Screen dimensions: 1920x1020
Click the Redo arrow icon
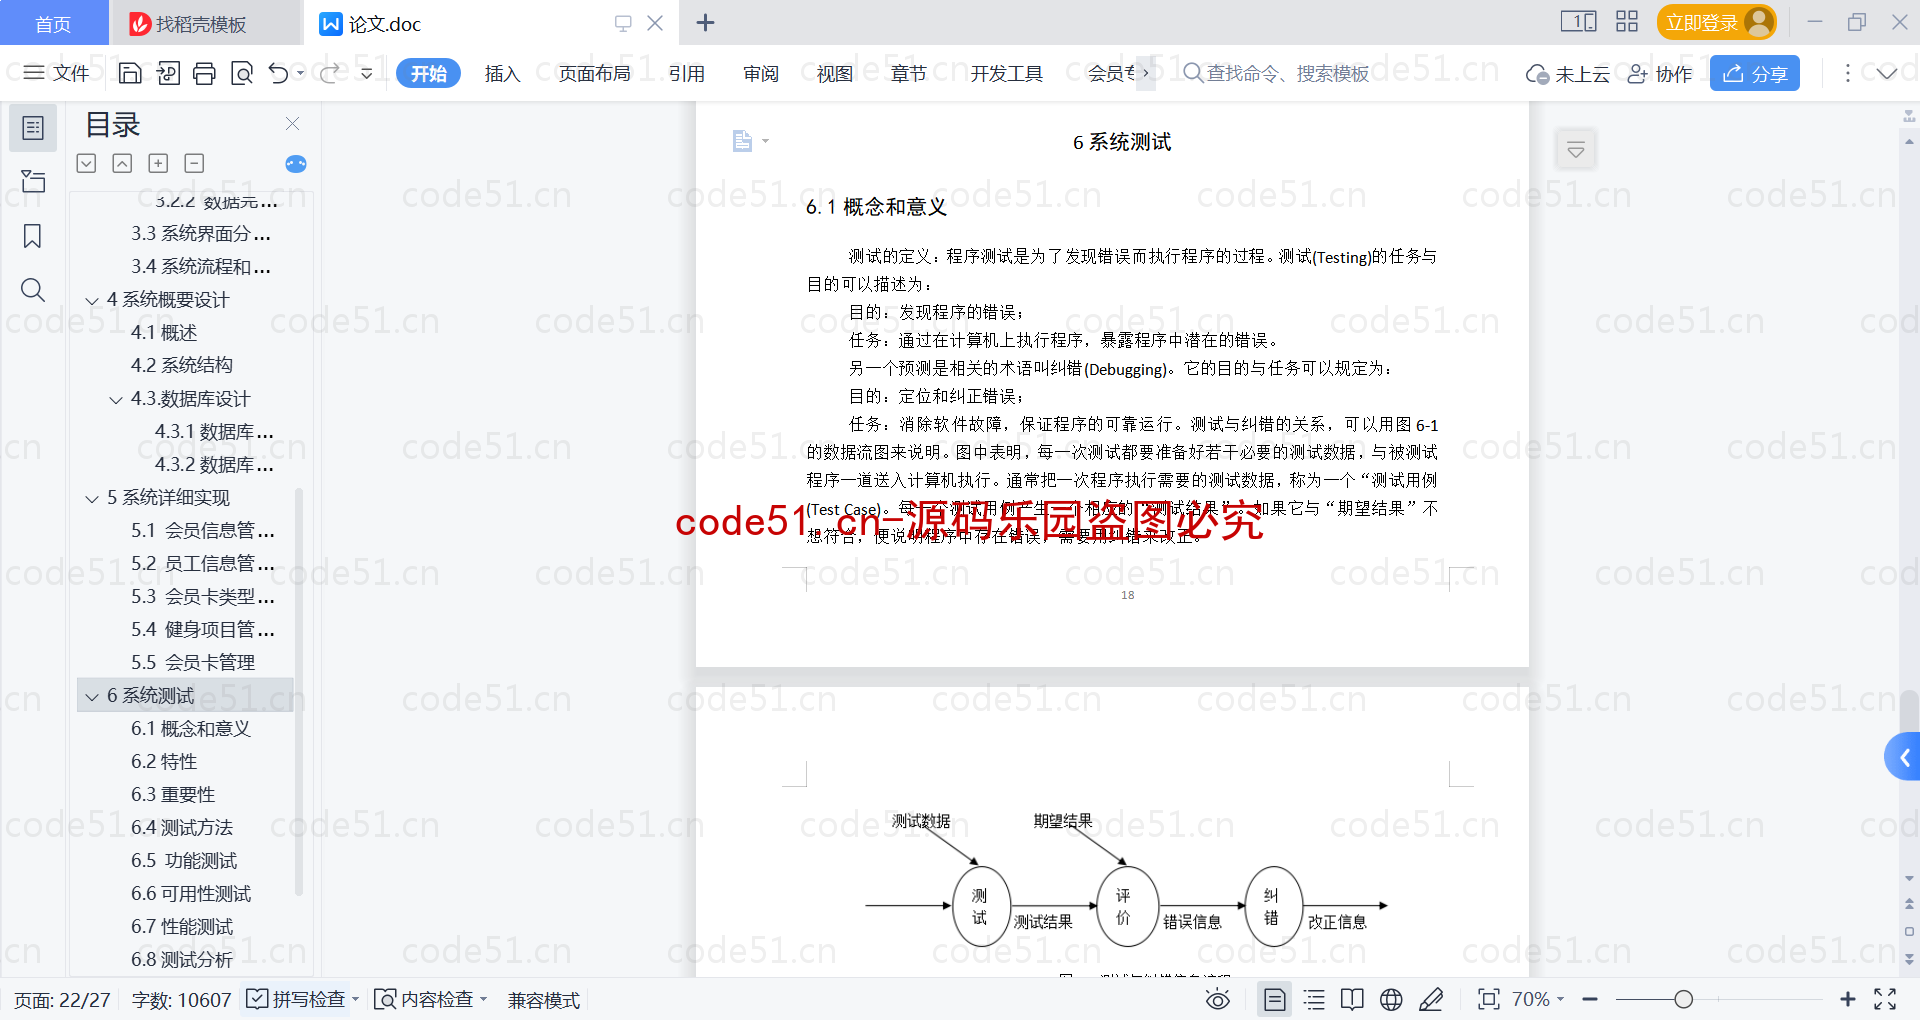pyautogui.click(x=330, y=73)
